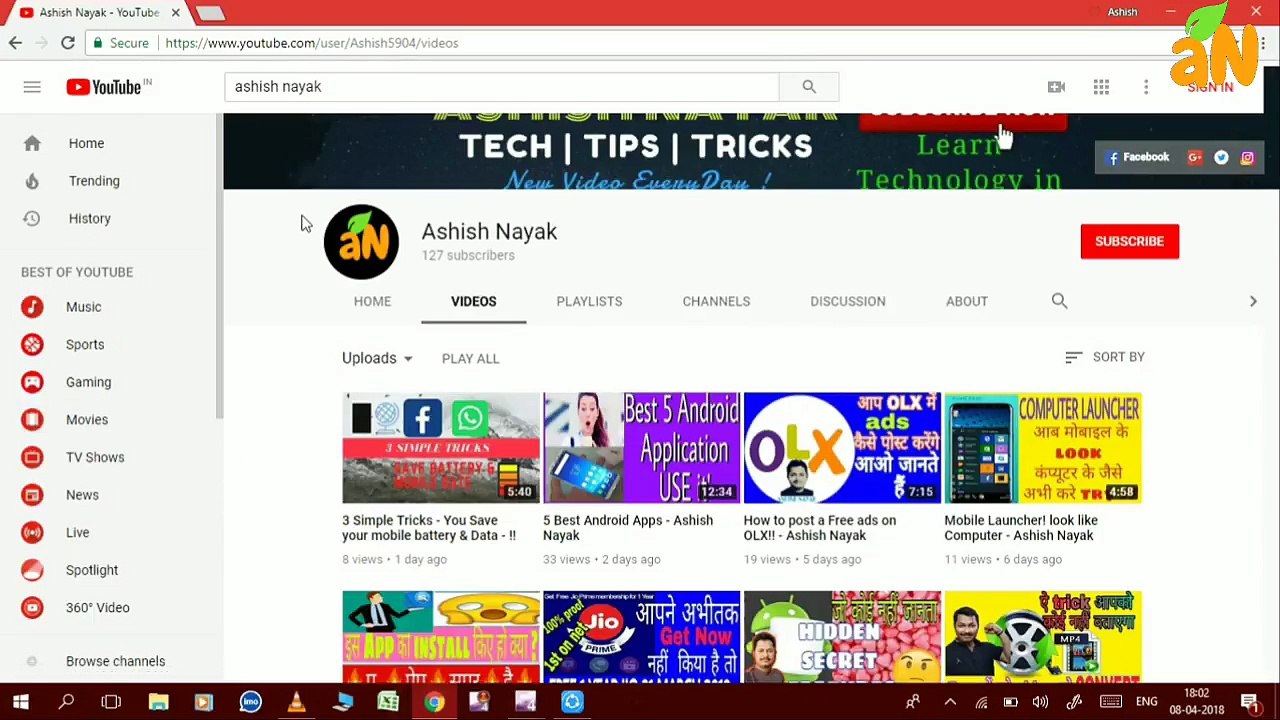Open Browse channels link
1280x720 pixels.
point(115,661)
